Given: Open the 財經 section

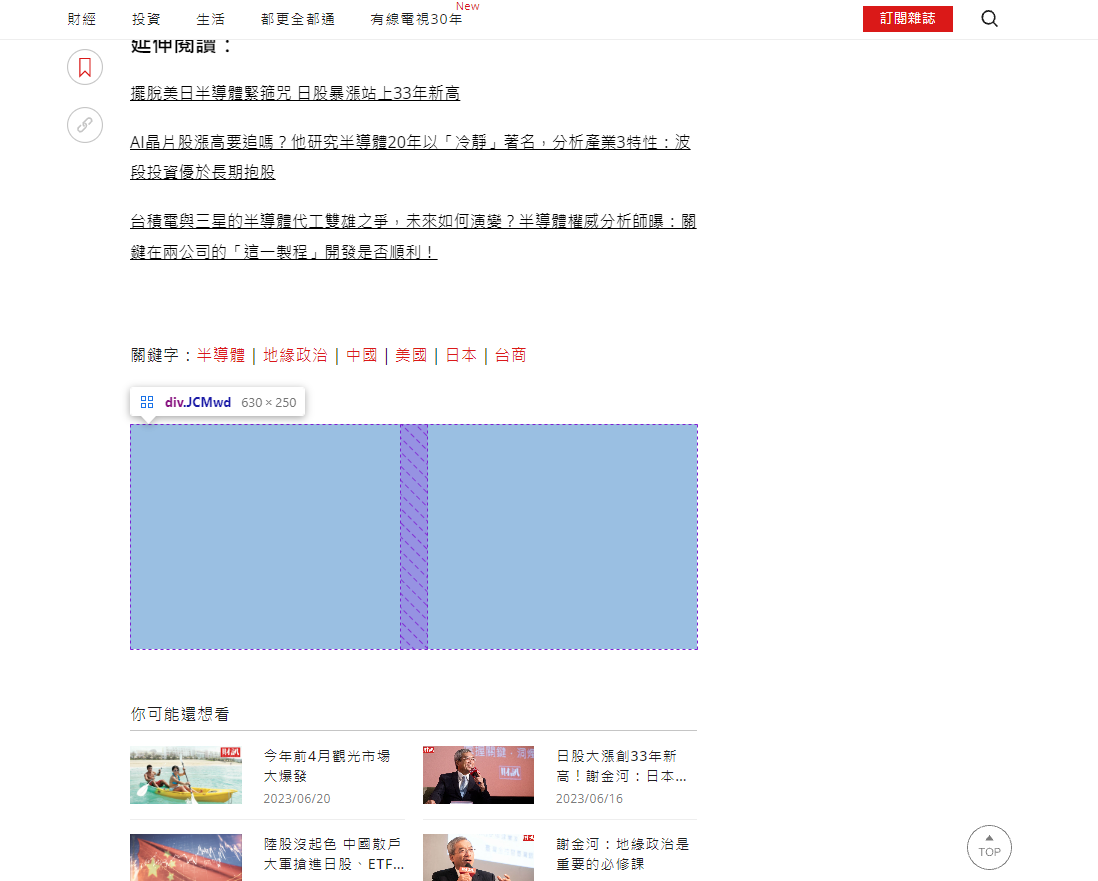Looking at the screenshot, I should point(81,18).
